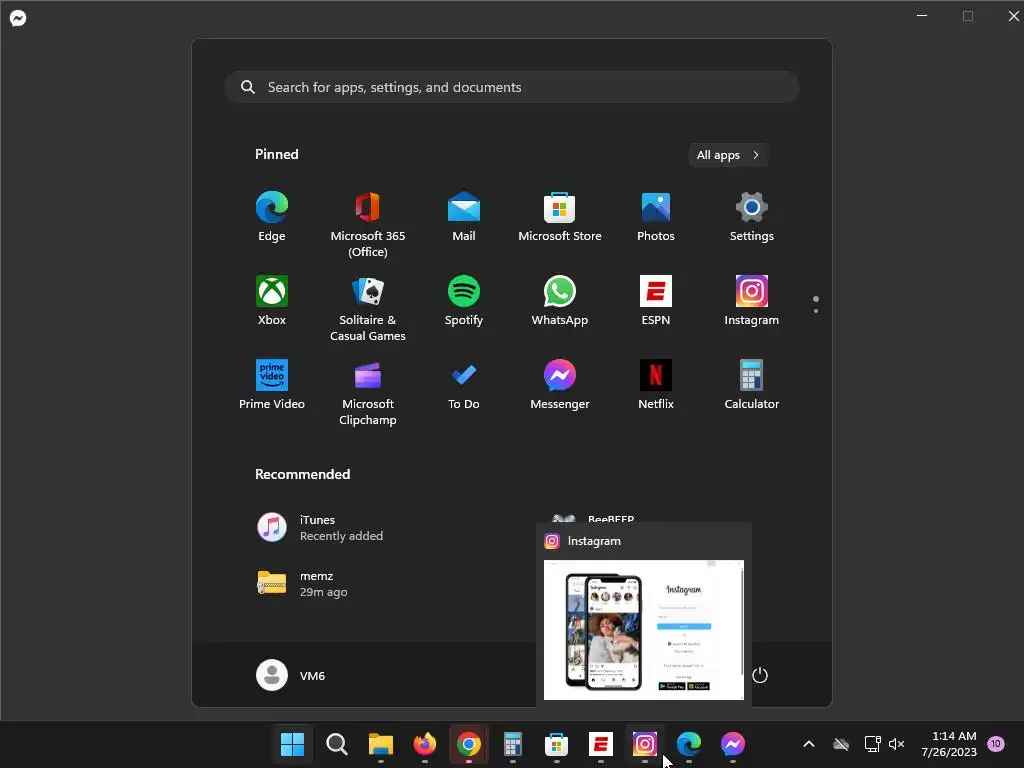Screen dimensions: 1024x768
Task: Launch the Xbox app
Action: [272, 301]
